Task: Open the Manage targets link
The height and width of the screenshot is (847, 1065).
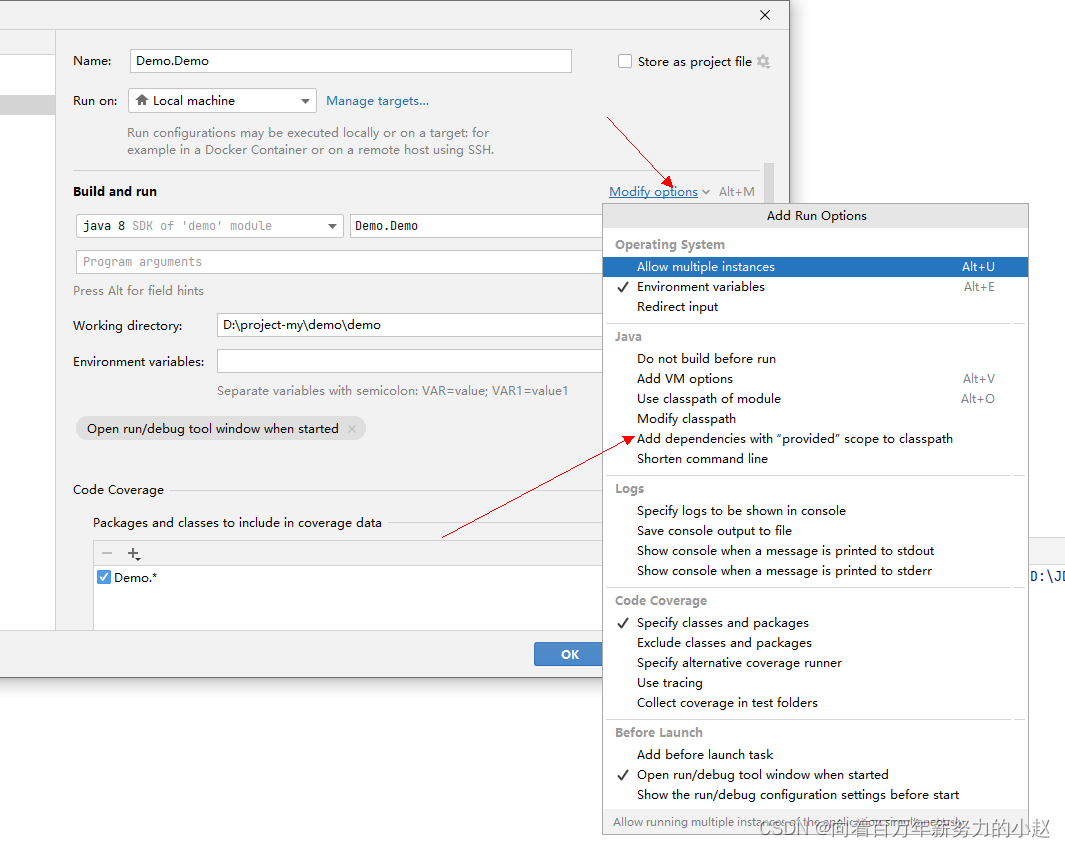Action: (377, 100)
